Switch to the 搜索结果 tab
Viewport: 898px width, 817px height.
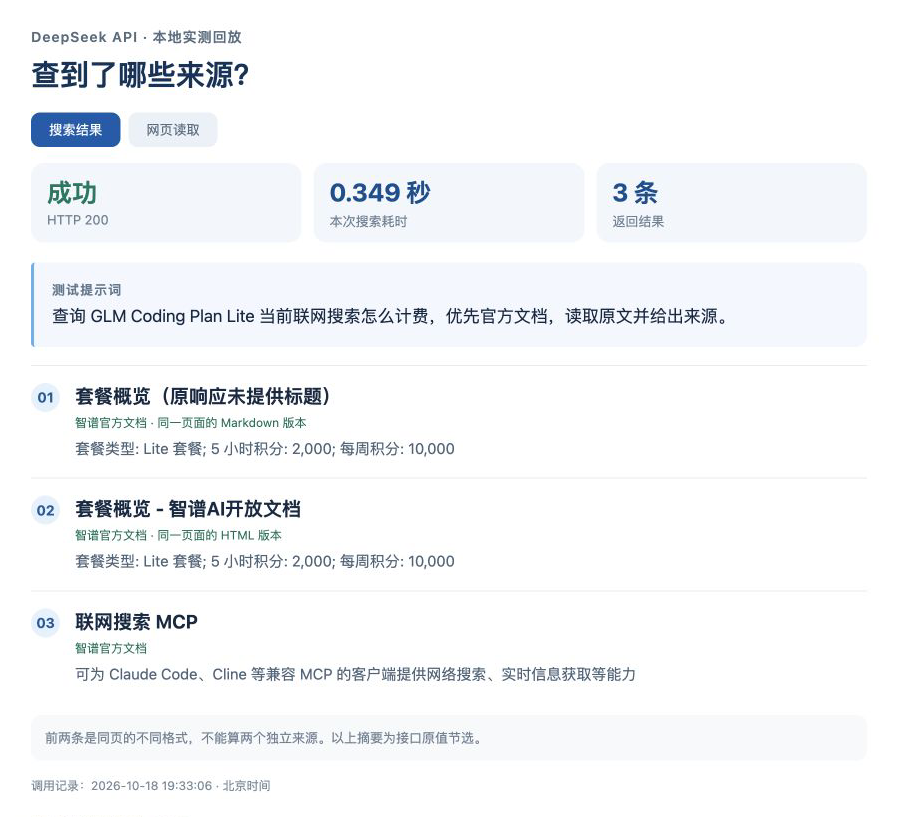[x=76, y=130]
